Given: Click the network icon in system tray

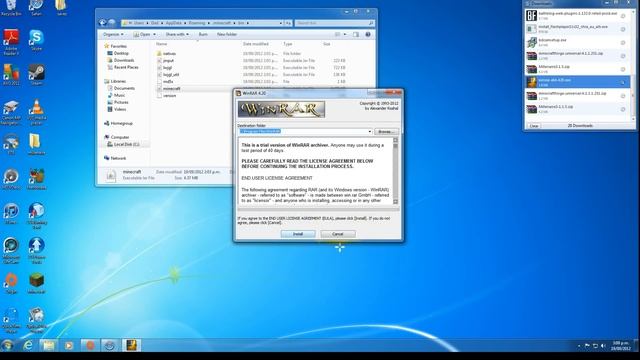Looking at the screenshot, I should 595,346.
